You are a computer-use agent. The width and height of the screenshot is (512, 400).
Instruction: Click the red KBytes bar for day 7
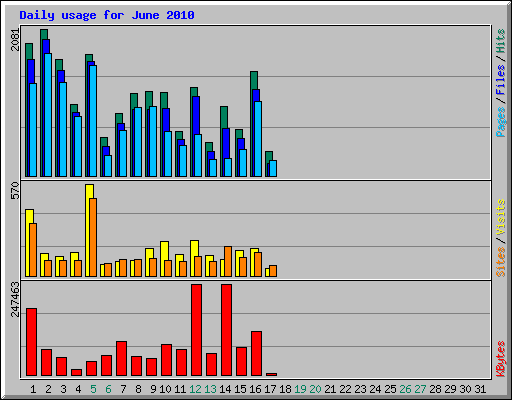click(121, 358)
